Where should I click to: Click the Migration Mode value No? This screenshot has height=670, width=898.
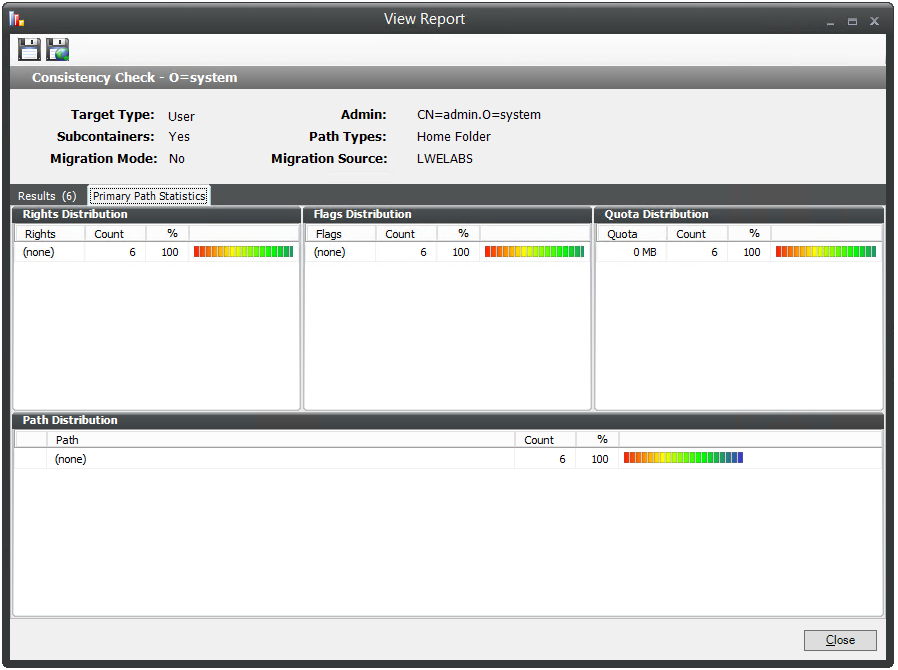coord(176,159)
